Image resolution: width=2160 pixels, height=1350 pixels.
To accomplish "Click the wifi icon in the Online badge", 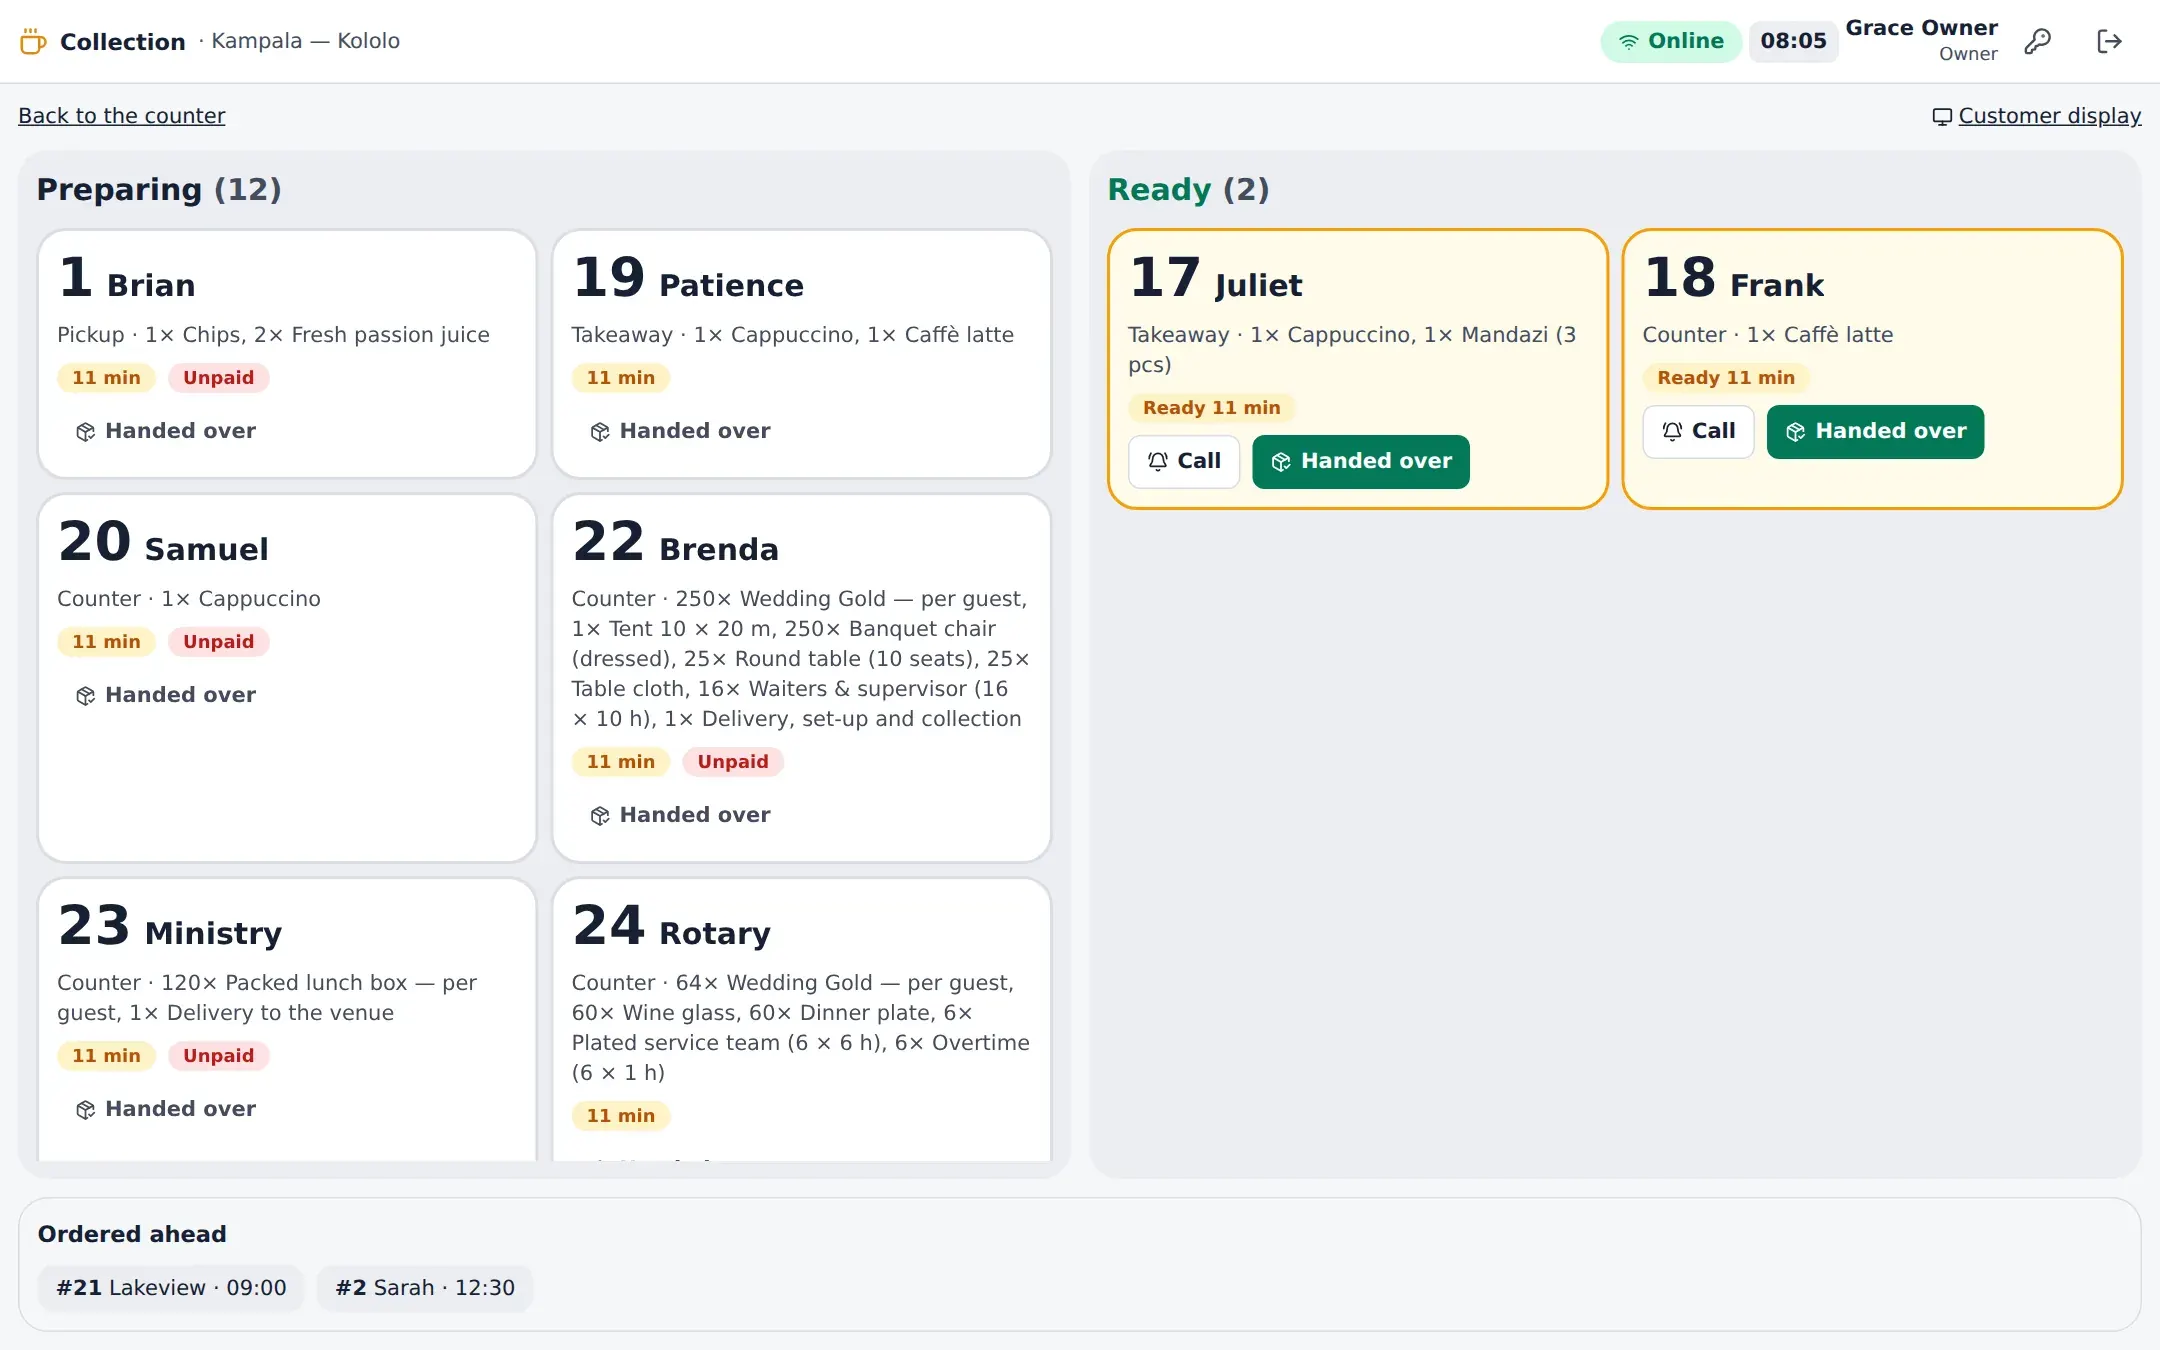I will tap(1629, 42).
